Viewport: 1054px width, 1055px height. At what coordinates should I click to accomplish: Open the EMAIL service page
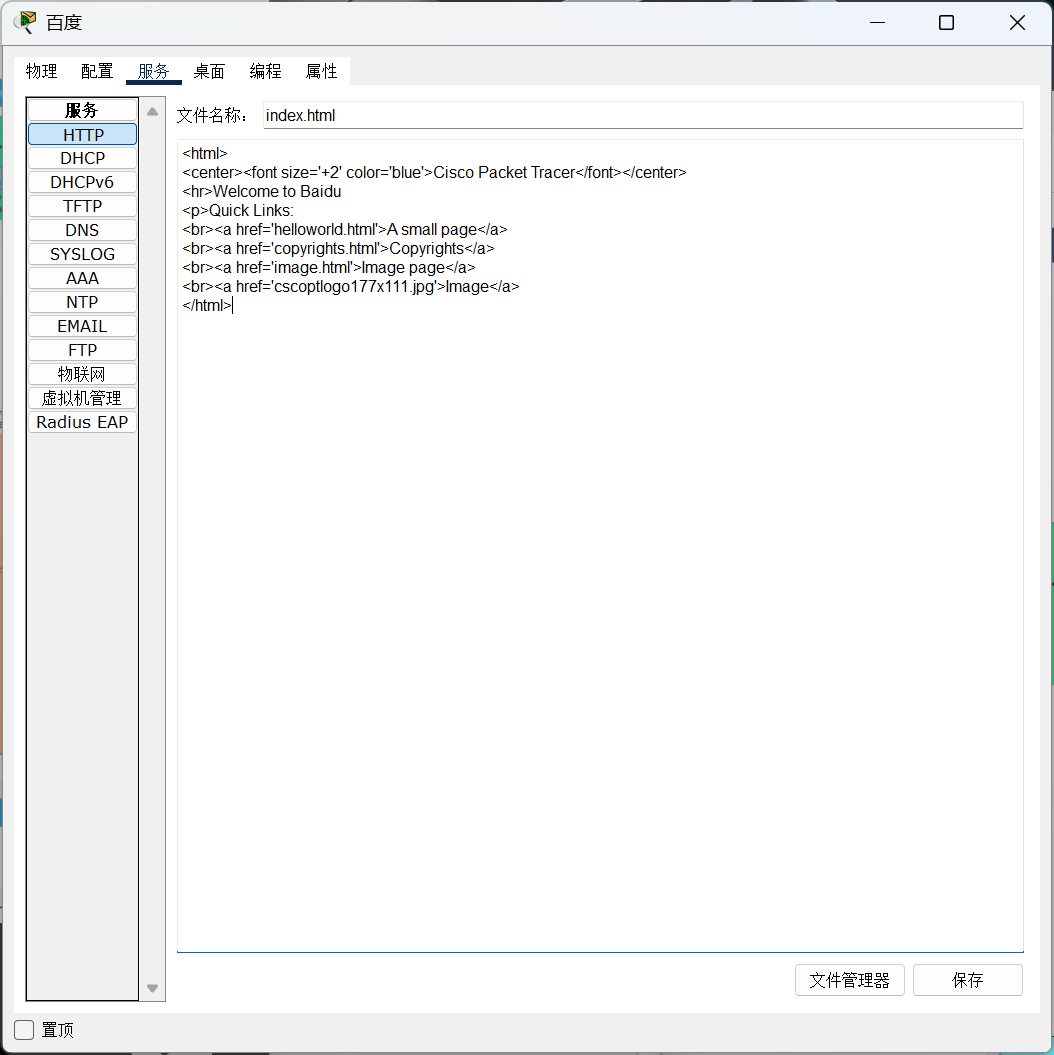coord(83,326)
